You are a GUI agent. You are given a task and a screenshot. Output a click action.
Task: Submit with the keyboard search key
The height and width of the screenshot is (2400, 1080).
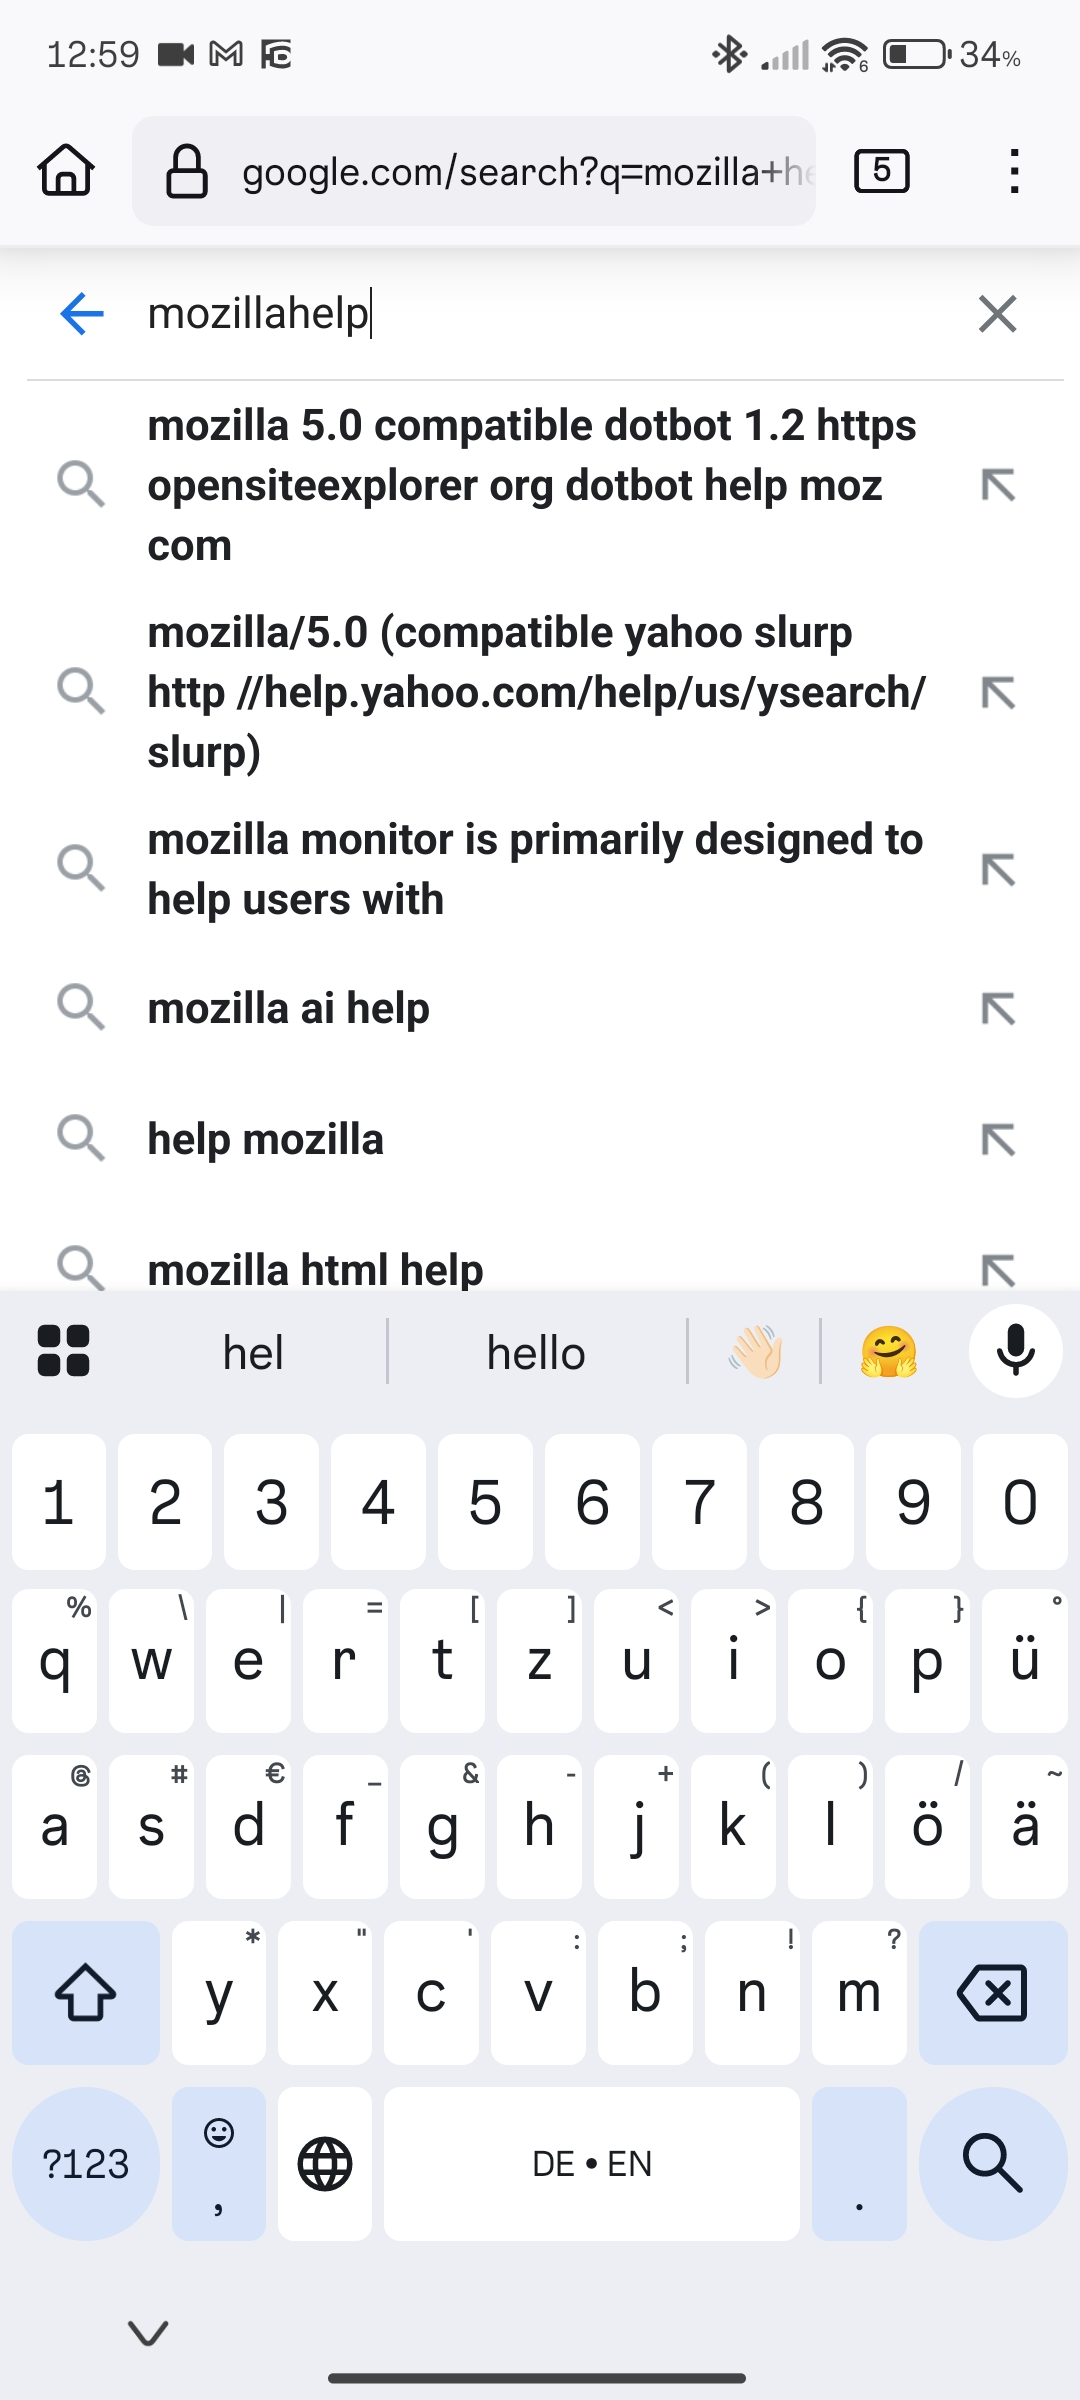(x=993, y=2163)
